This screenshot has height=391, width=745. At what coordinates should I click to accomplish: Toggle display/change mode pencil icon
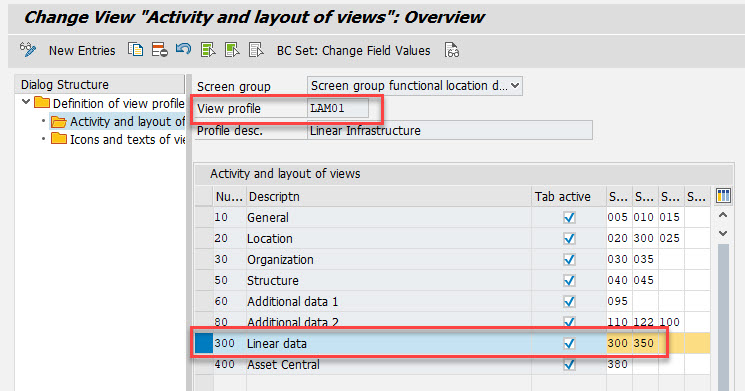coord(28,49)
